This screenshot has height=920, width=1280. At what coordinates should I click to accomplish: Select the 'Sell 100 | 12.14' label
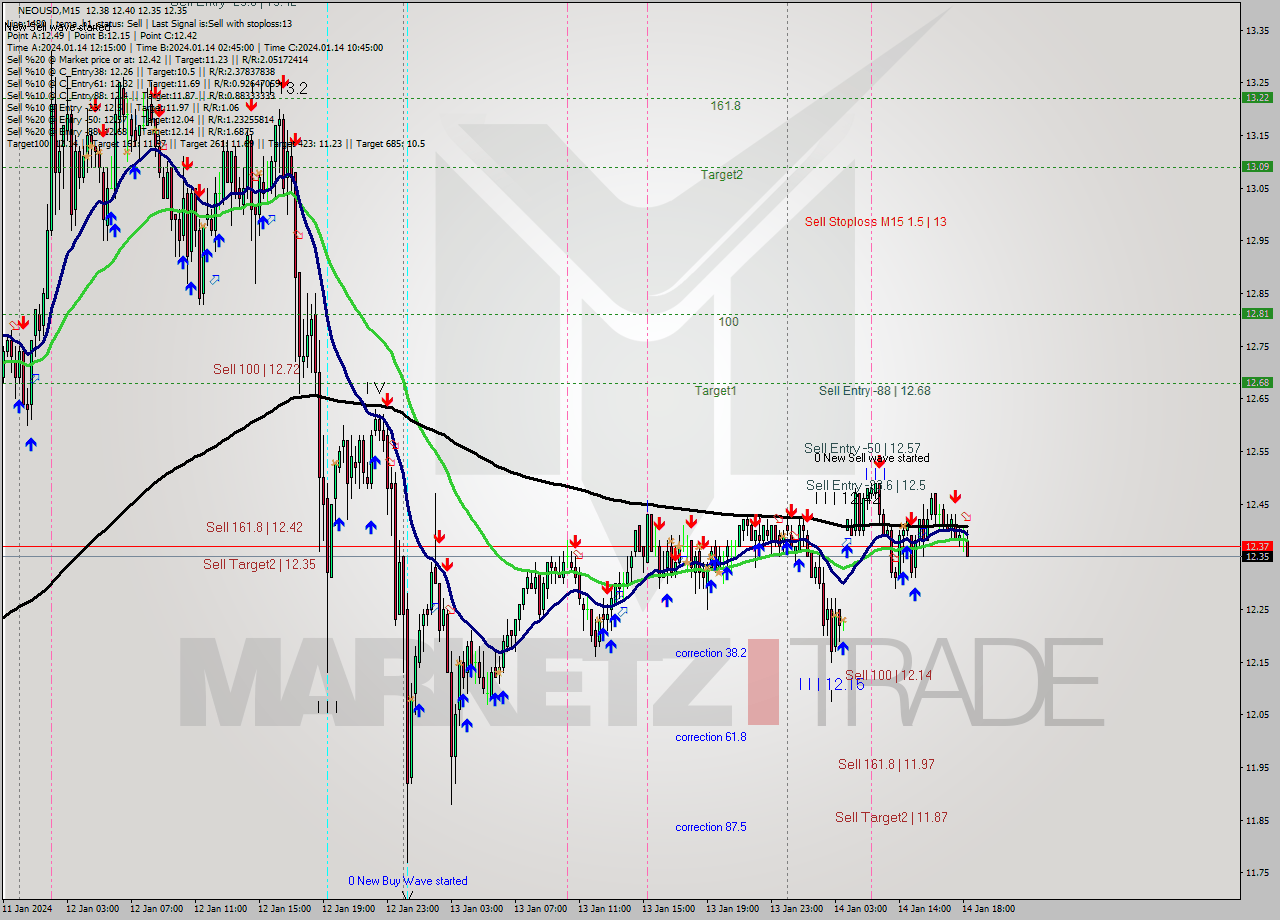888,676
